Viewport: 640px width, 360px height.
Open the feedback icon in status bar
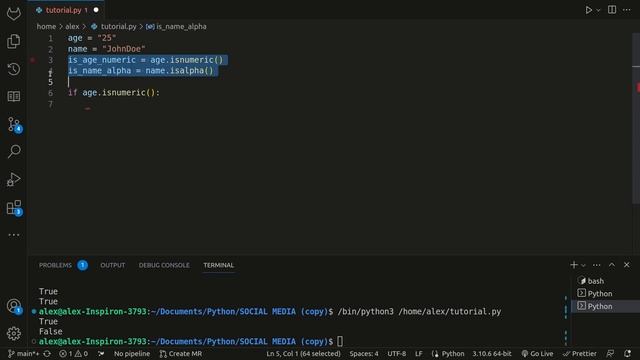pos(610,353)
